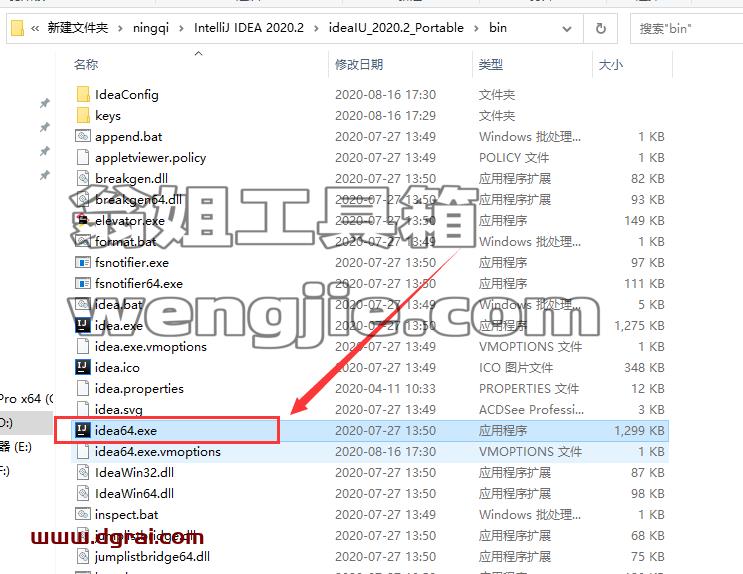Navigate to ideaIU_2020.2_Portable breadcrumb
743x574 pixels.
tap(396, 27)
